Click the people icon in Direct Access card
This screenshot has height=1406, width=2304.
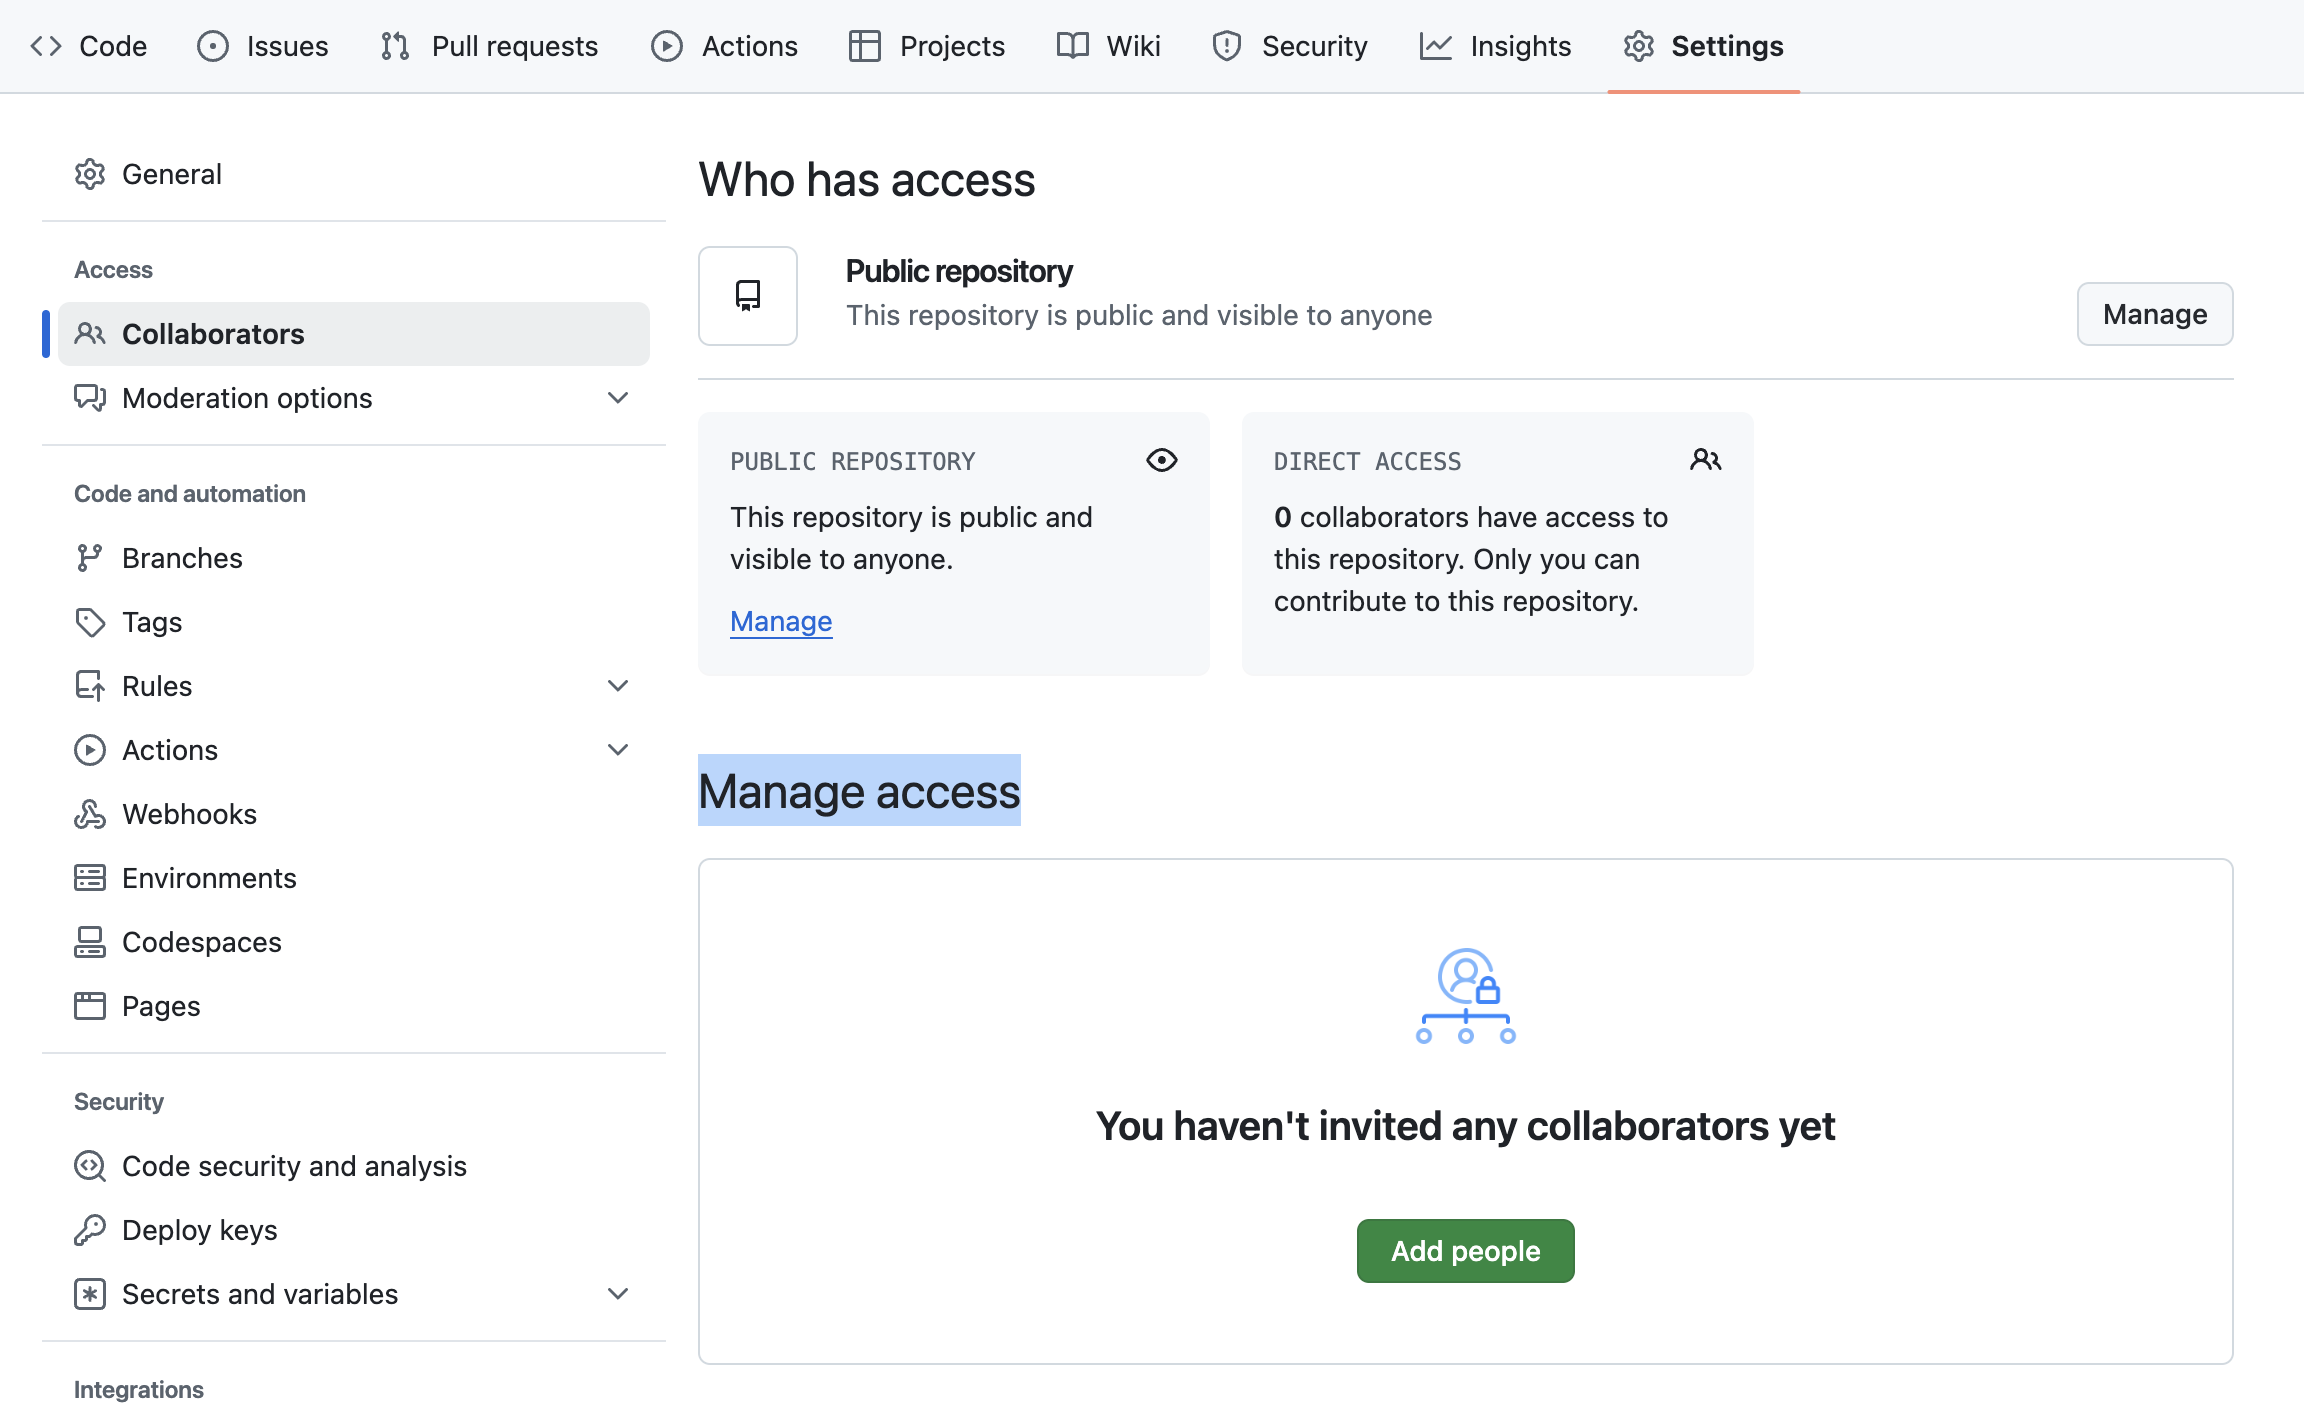1705,460
